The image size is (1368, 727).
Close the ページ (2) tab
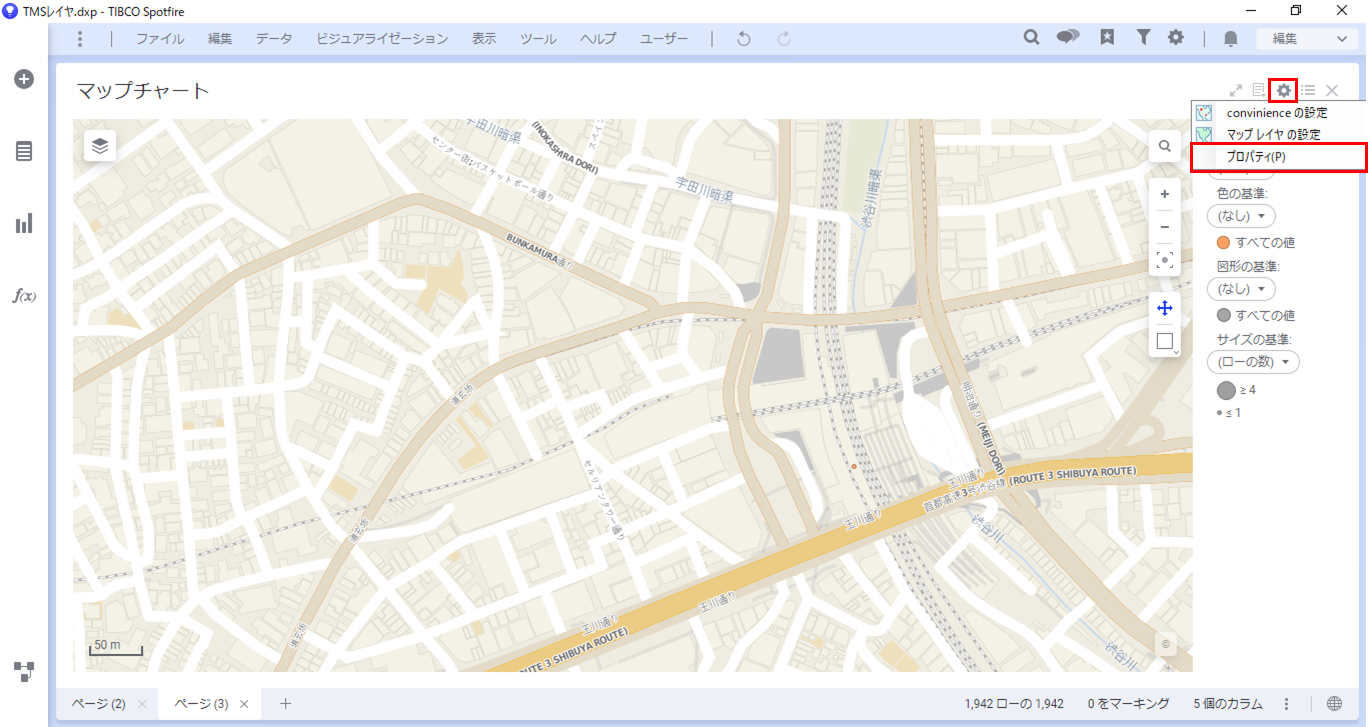(x=142, y=704)
